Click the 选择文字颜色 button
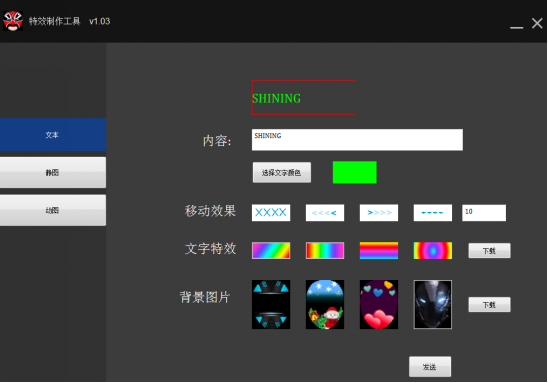Viewport: 548px width, 383px height. (282, 172)
